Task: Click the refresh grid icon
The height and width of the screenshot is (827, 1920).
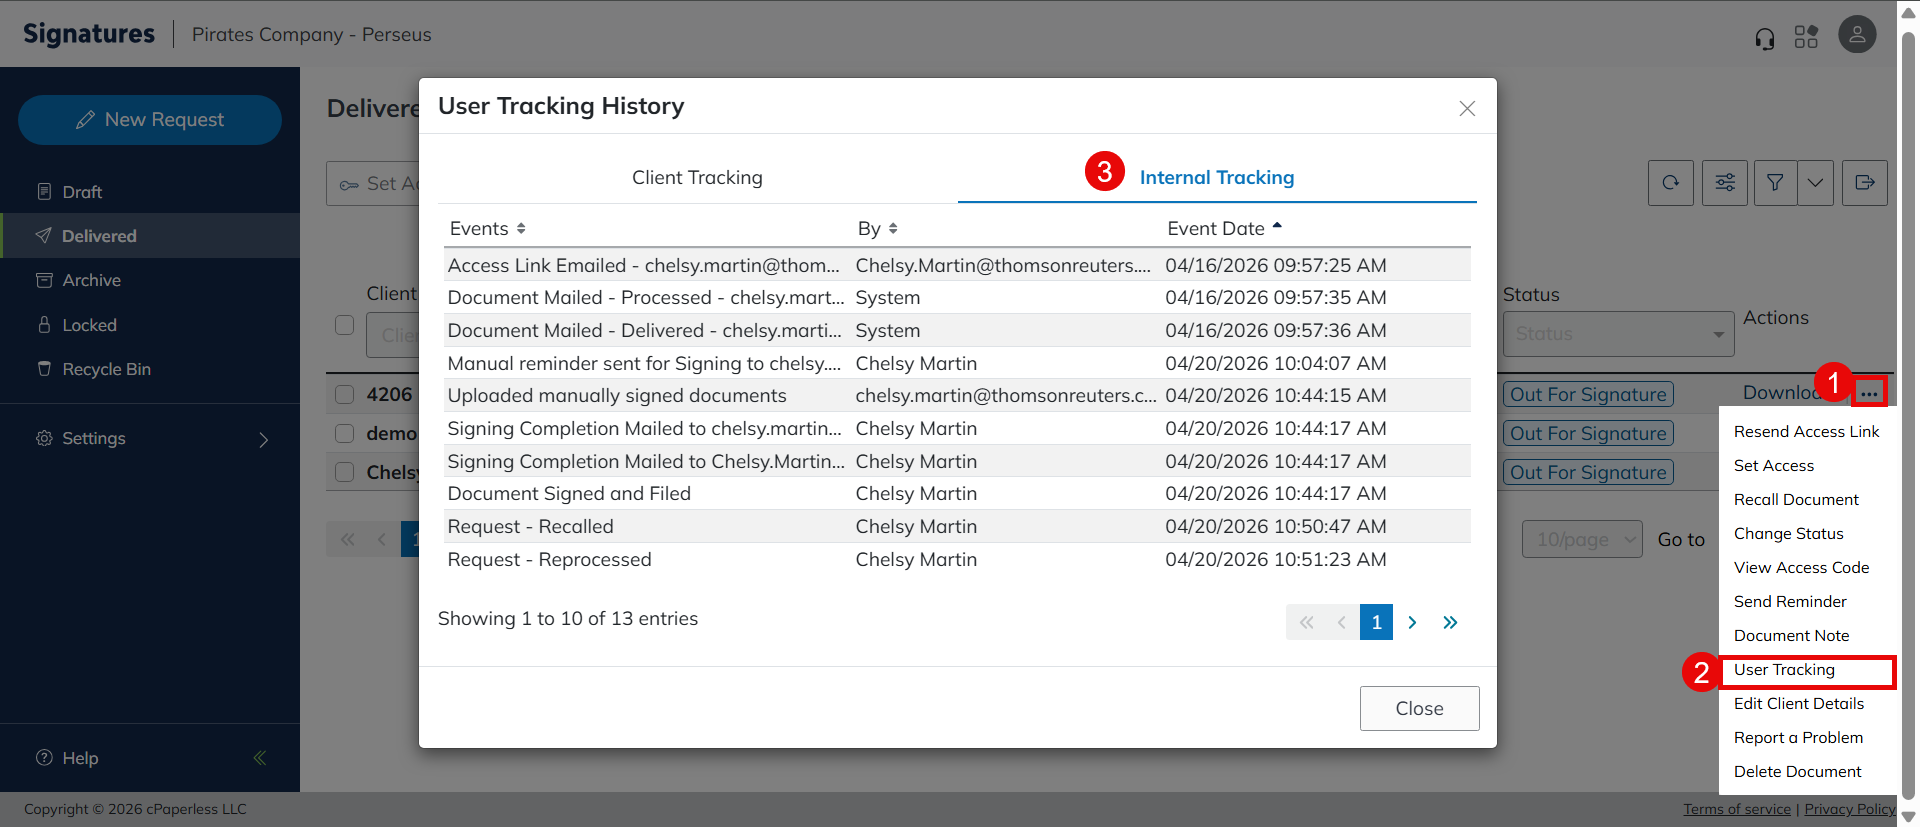Action: click(1670, 183)
